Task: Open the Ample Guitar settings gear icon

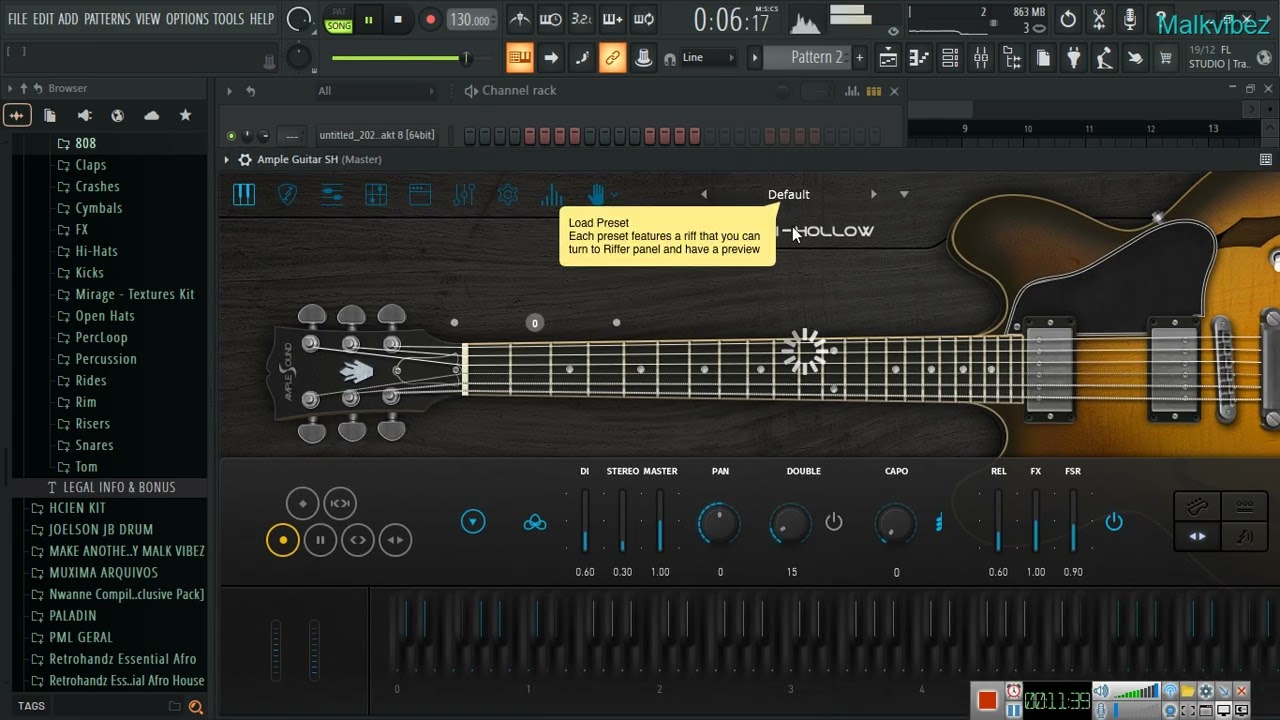Action: tap(508, 195)
